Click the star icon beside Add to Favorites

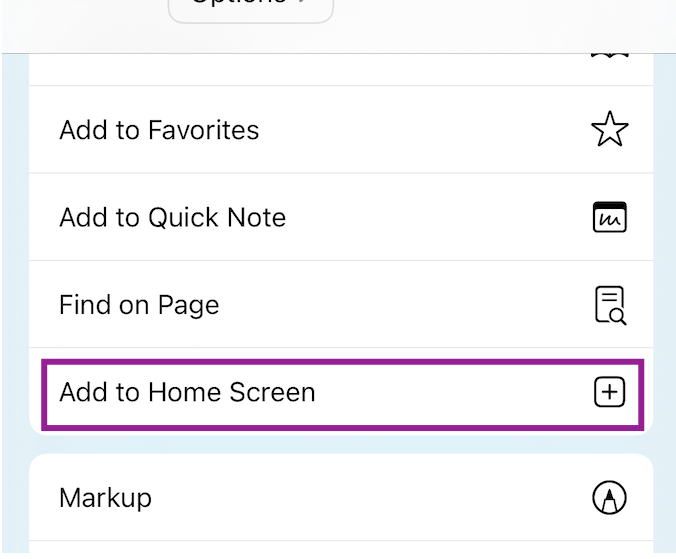[609, 130]
